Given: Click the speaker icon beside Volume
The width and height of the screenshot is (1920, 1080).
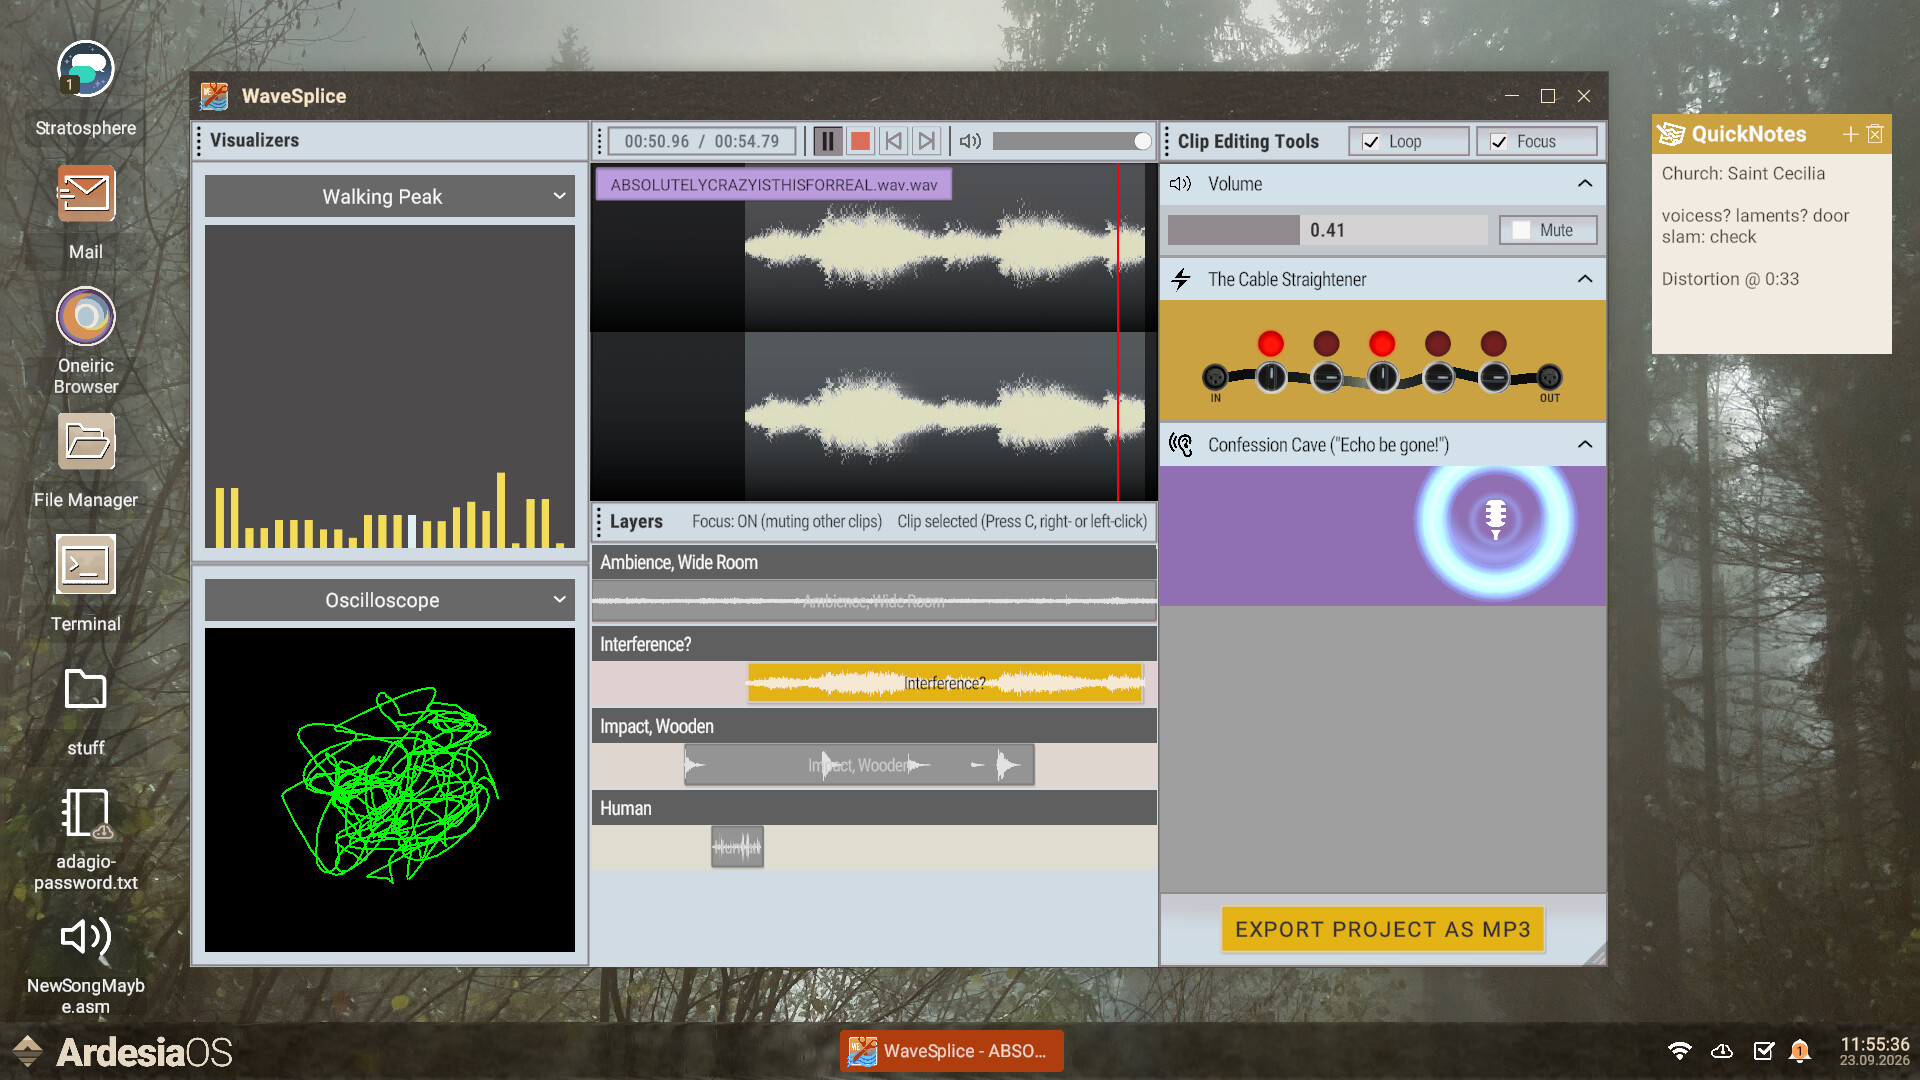Looking at the screenshot, I should 1181,184.
